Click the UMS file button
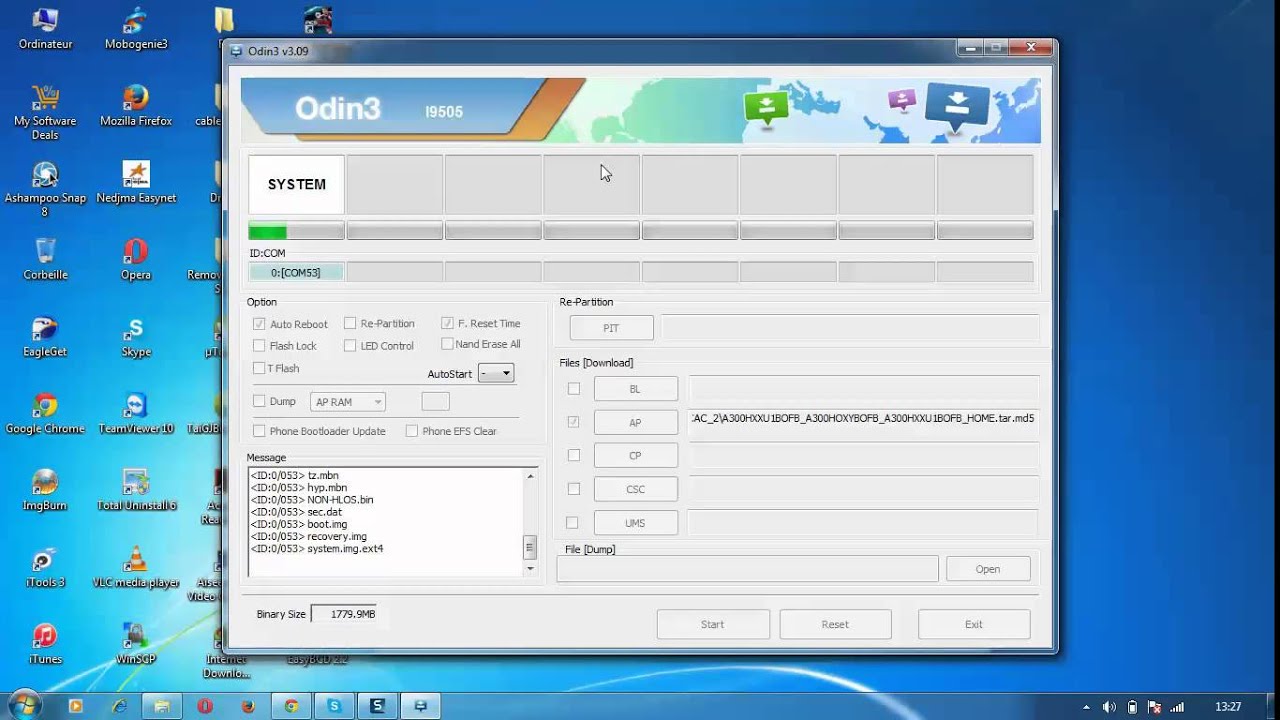The width and height of the screenshot is (1280, 720). (x=635, y=523)
